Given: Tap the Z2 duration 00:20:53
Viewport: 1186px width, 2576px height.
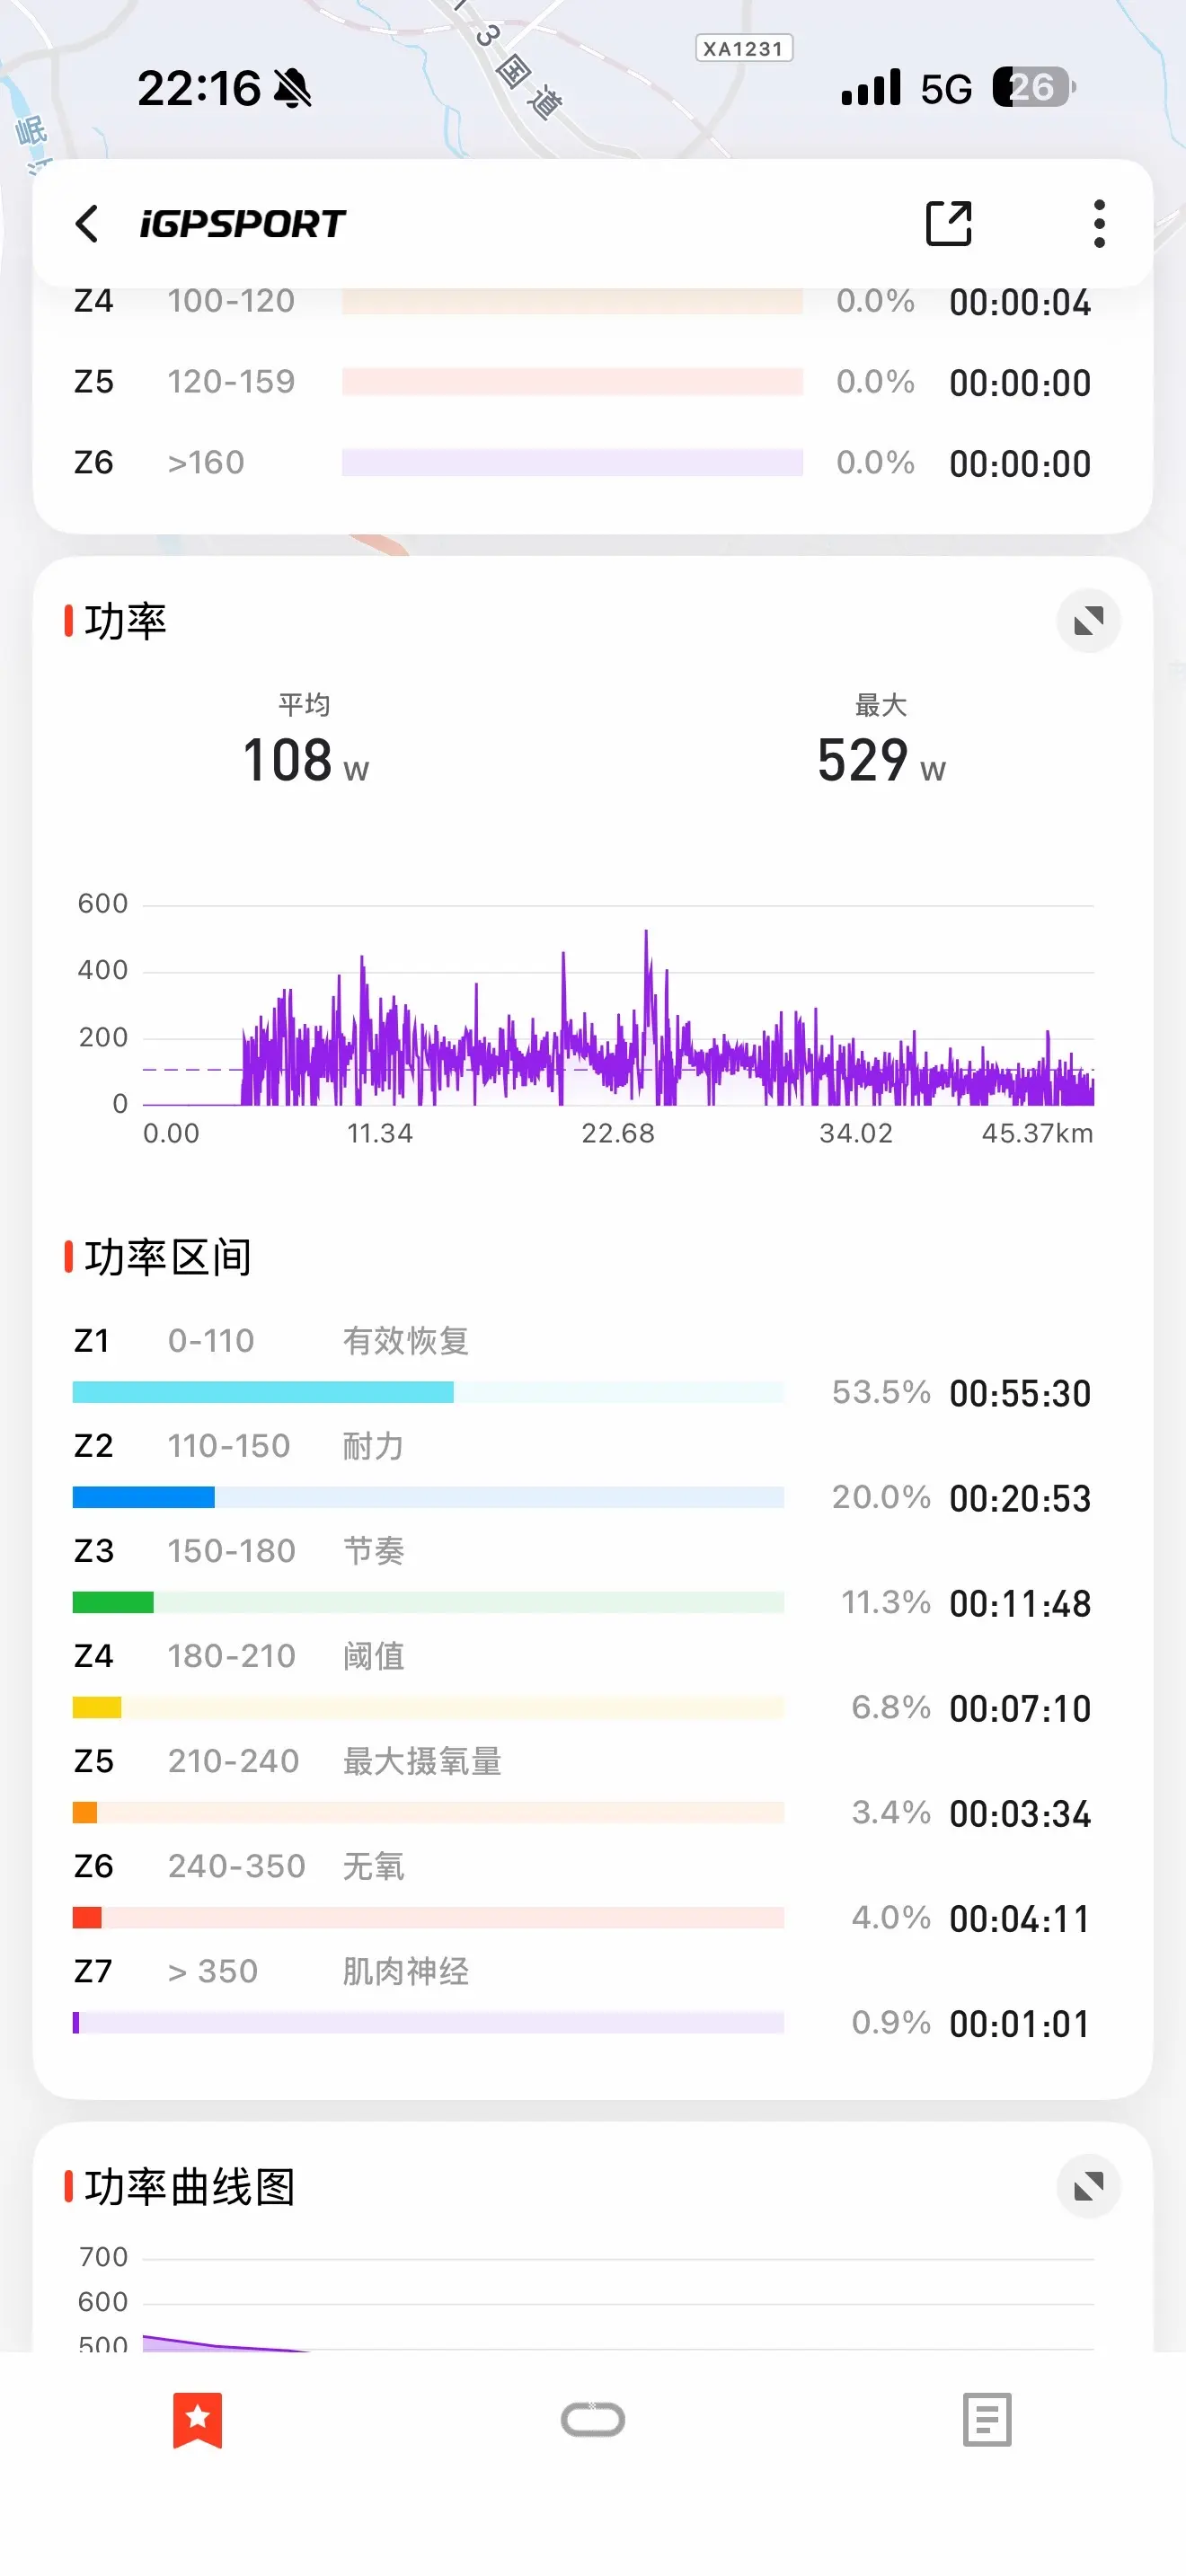Looking at the screenshot, I should (1020, 1498).
